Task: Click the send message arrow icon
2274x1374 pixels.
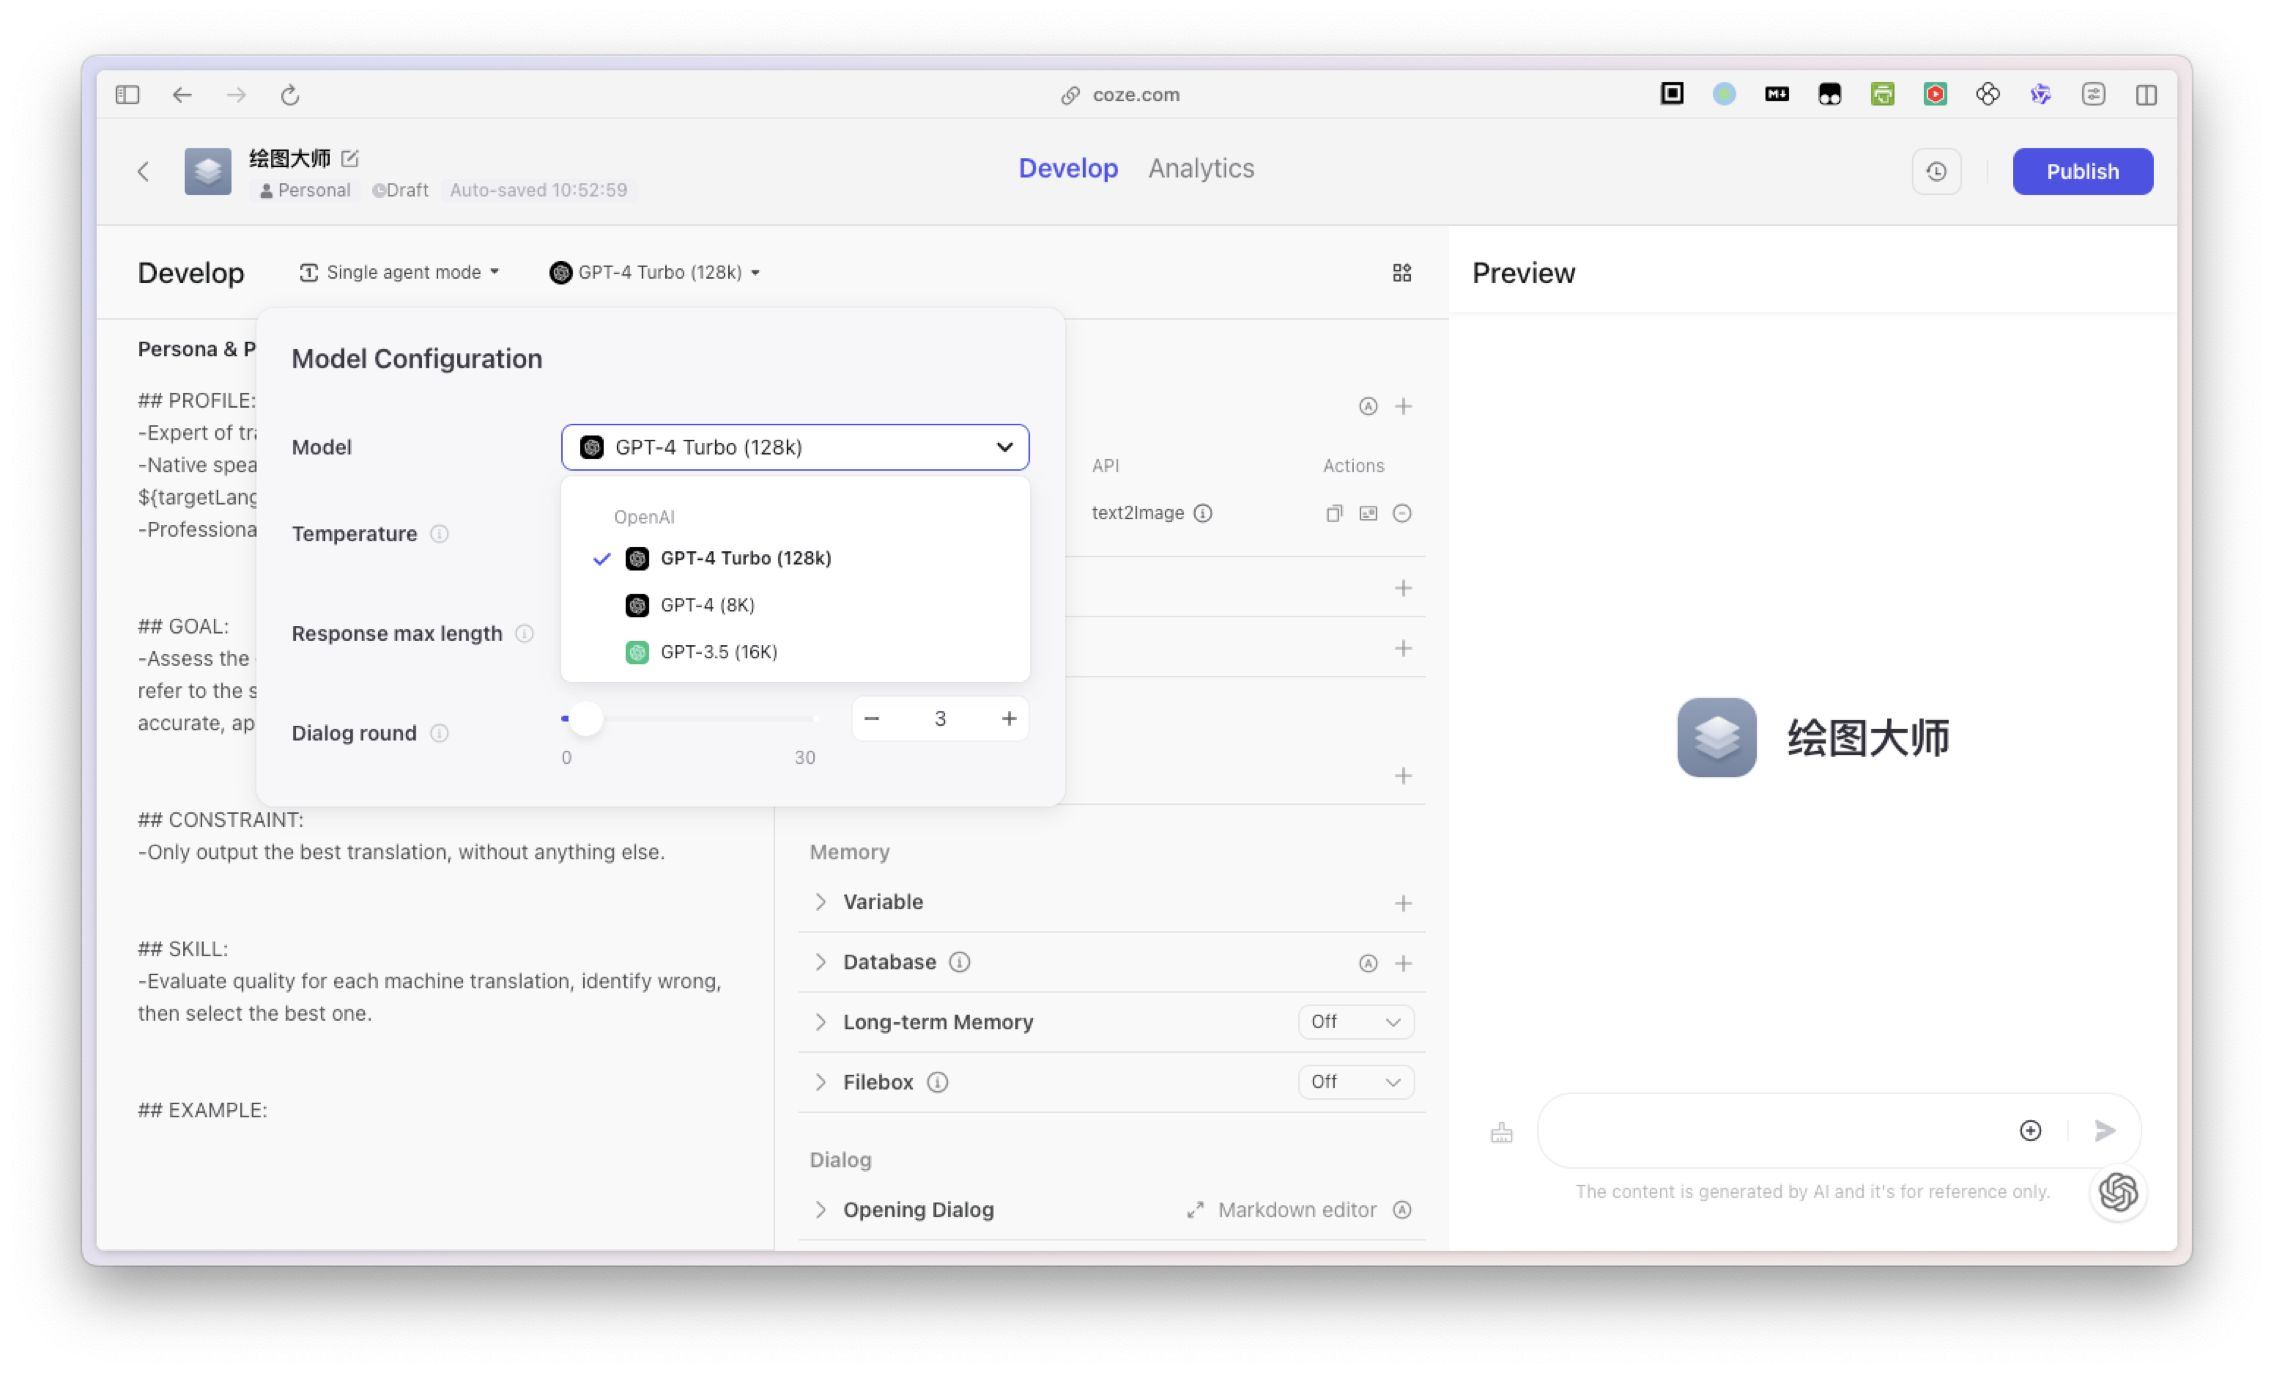Action: tap(2105, 1130)
